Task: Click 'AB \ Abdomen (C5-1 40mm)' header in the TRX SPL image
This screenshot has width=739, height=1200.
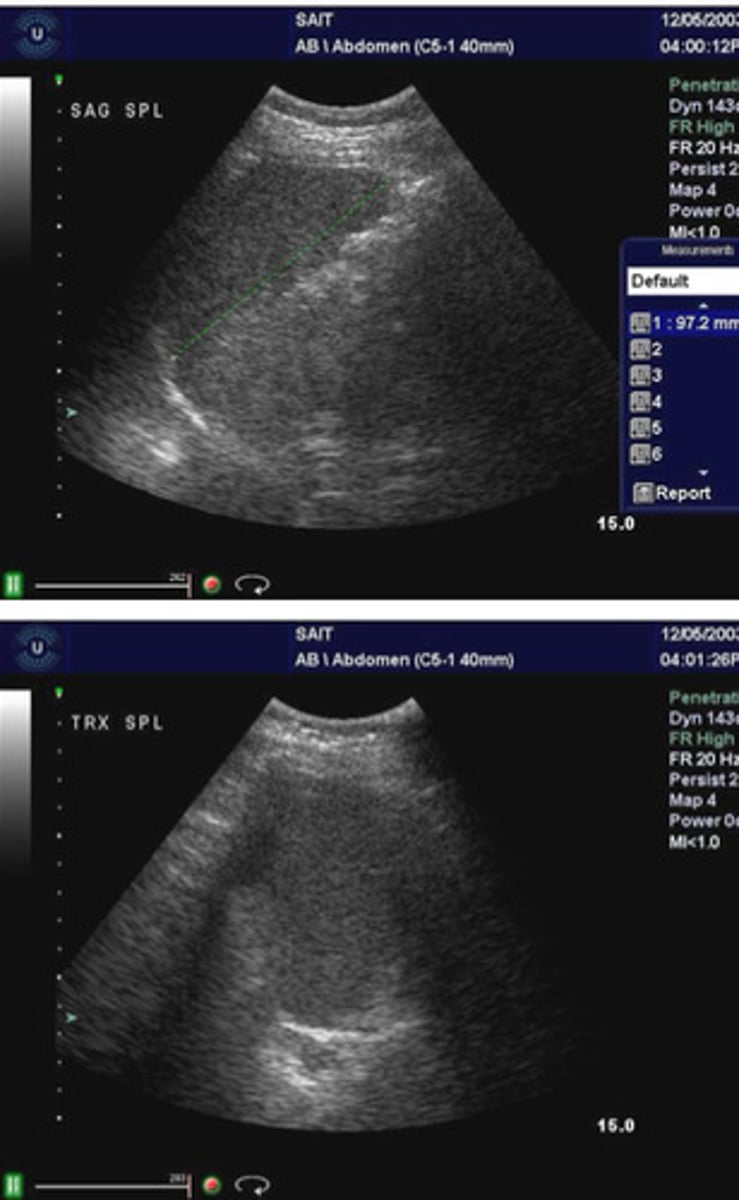Action: pos(404,660)
